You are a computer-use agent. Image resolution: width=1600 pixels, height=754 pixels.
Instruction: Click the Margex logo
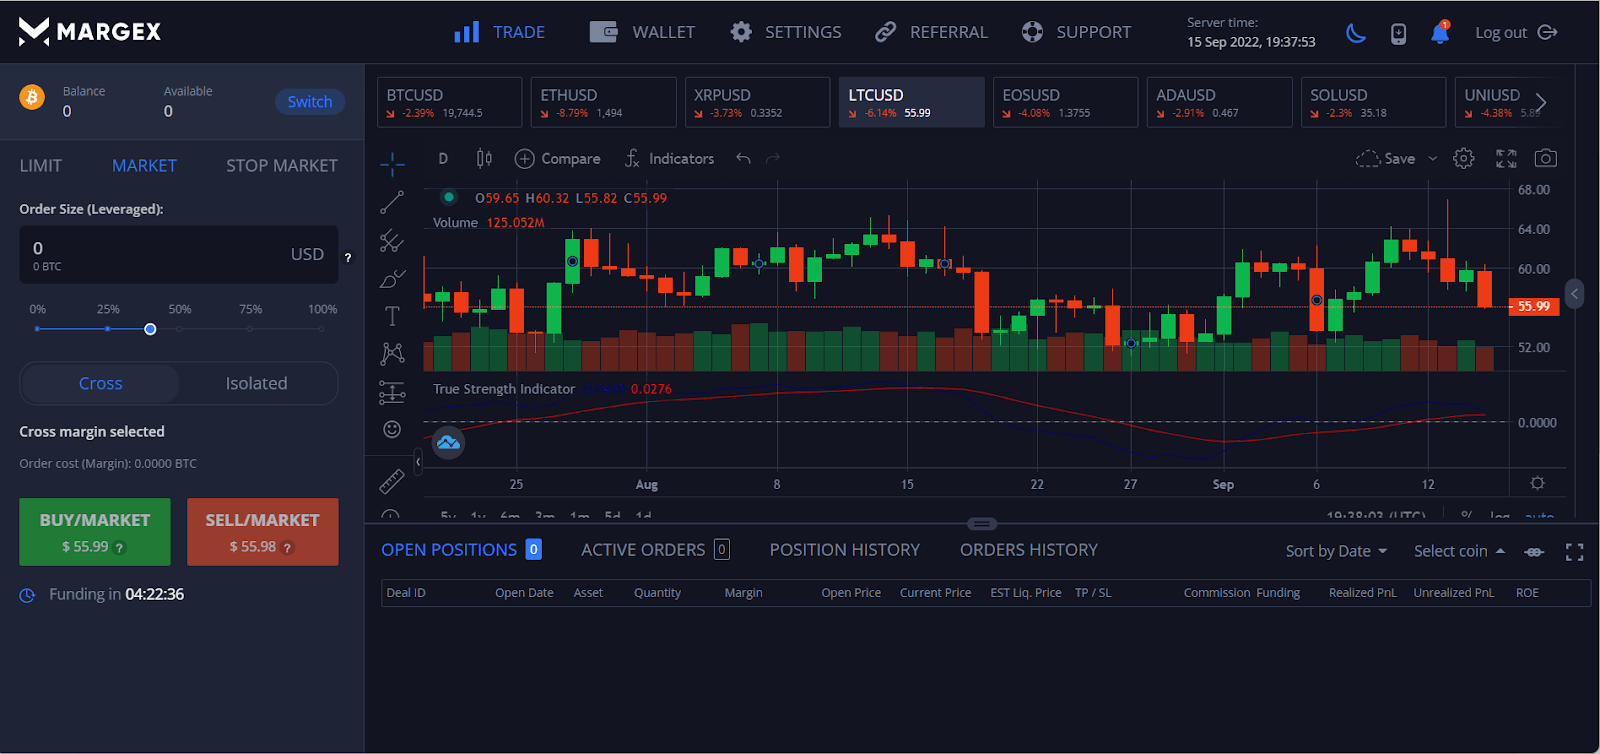click(x=89, y=32)
